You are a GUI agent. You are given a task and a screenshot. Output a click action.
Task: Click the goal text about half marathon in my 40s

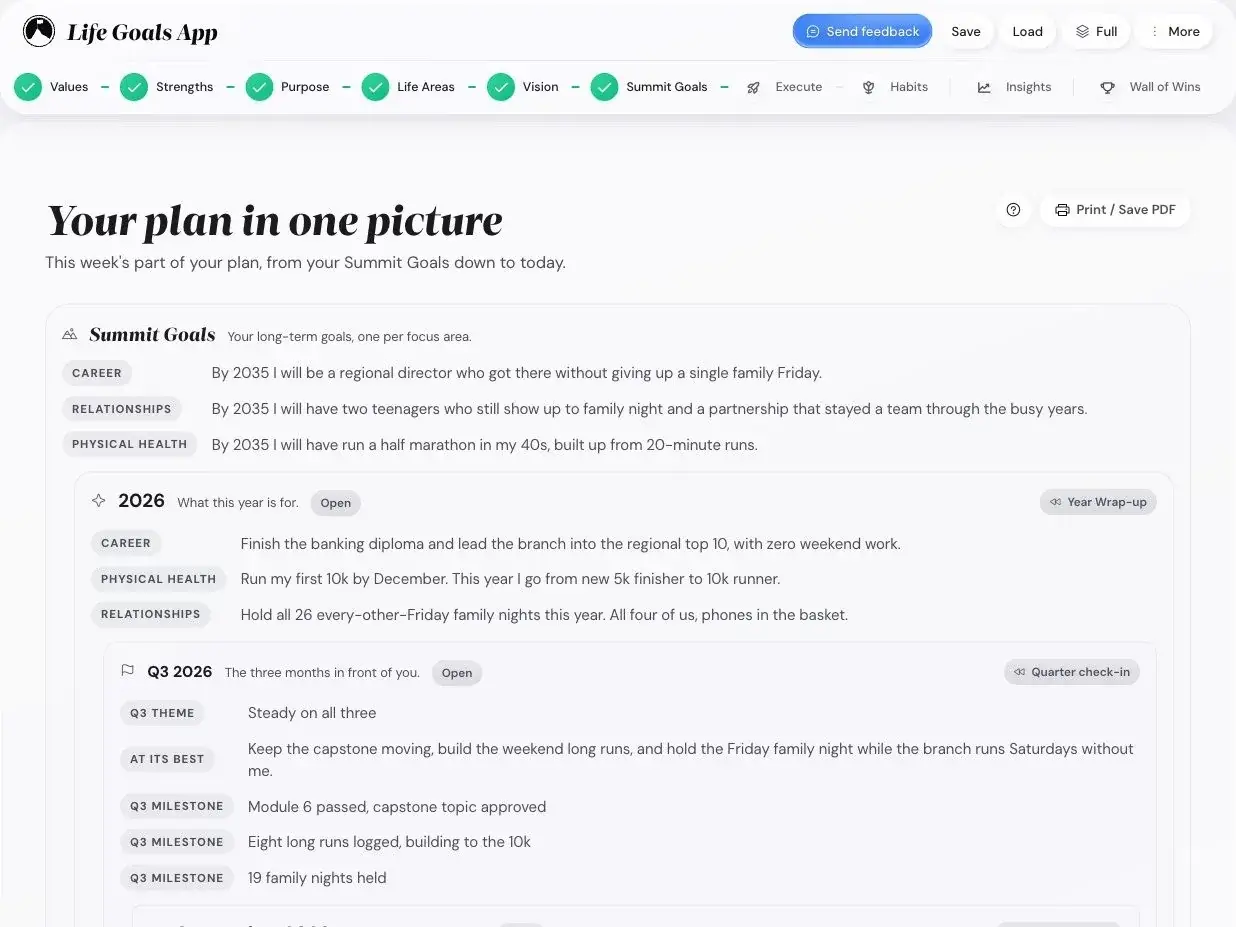(x=485, y=445)
